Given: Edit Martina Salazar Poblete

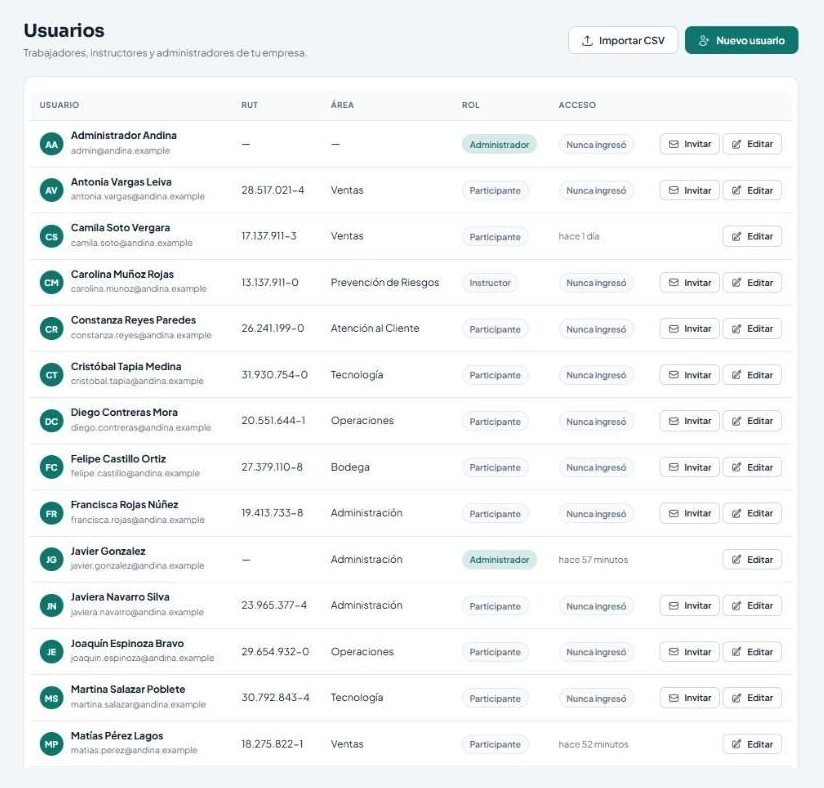Looking at the screenshot, I should [x=752, y=698].
